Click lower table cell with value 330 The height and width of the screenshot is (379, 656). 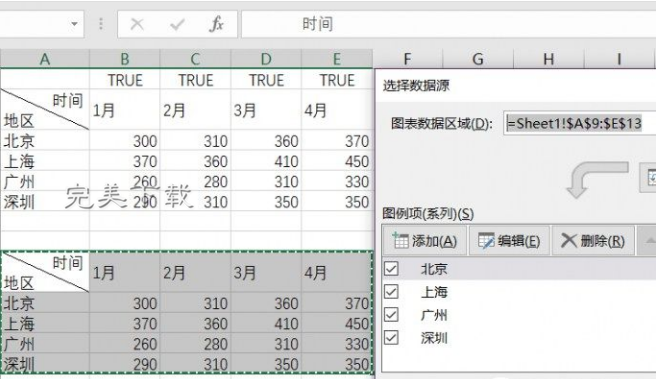tap(337, 344)
